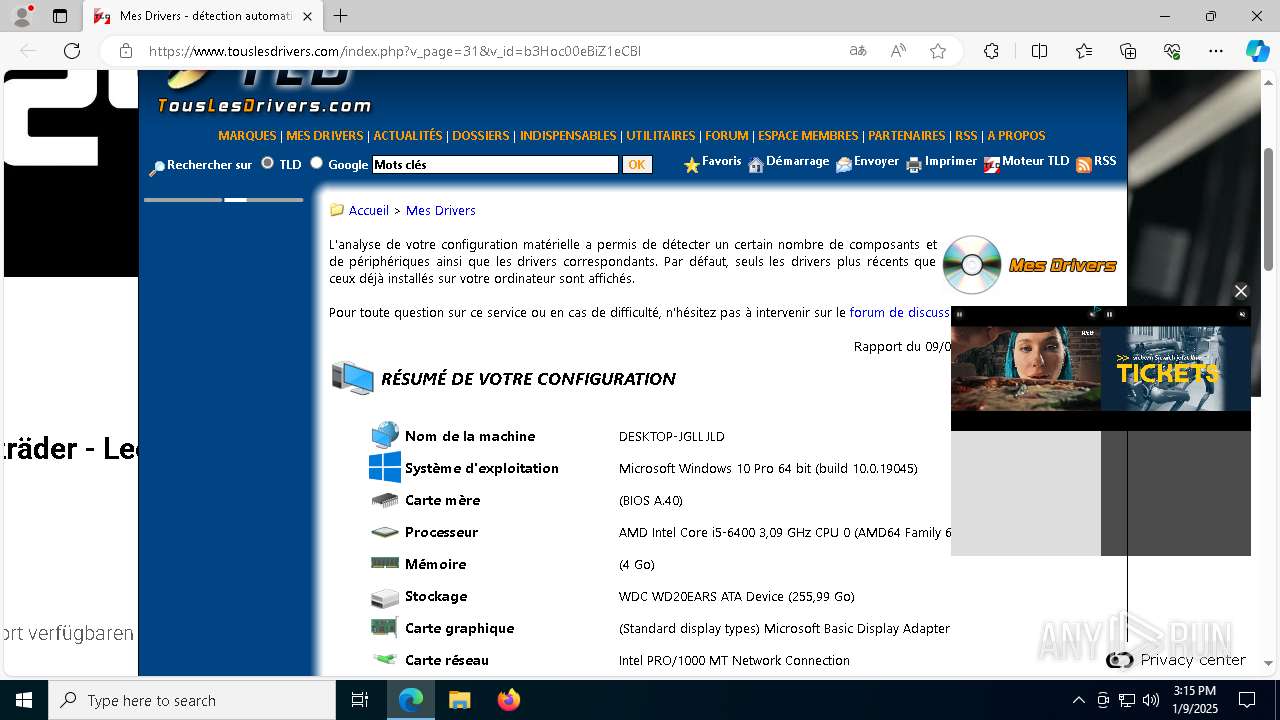Click the Moteur TLD icon
Screen dimensions: 1280x720
pos(992,165)
